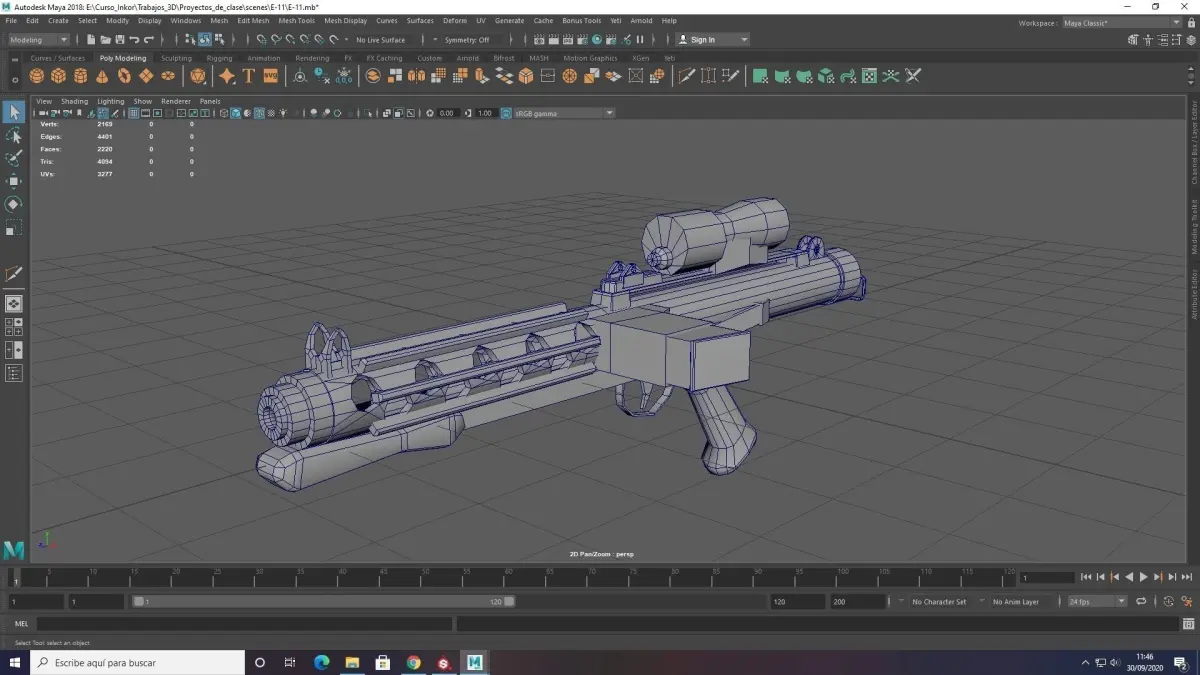Click the MEL command language label
Screen dimensions: 1200x675
coord(22,624)
